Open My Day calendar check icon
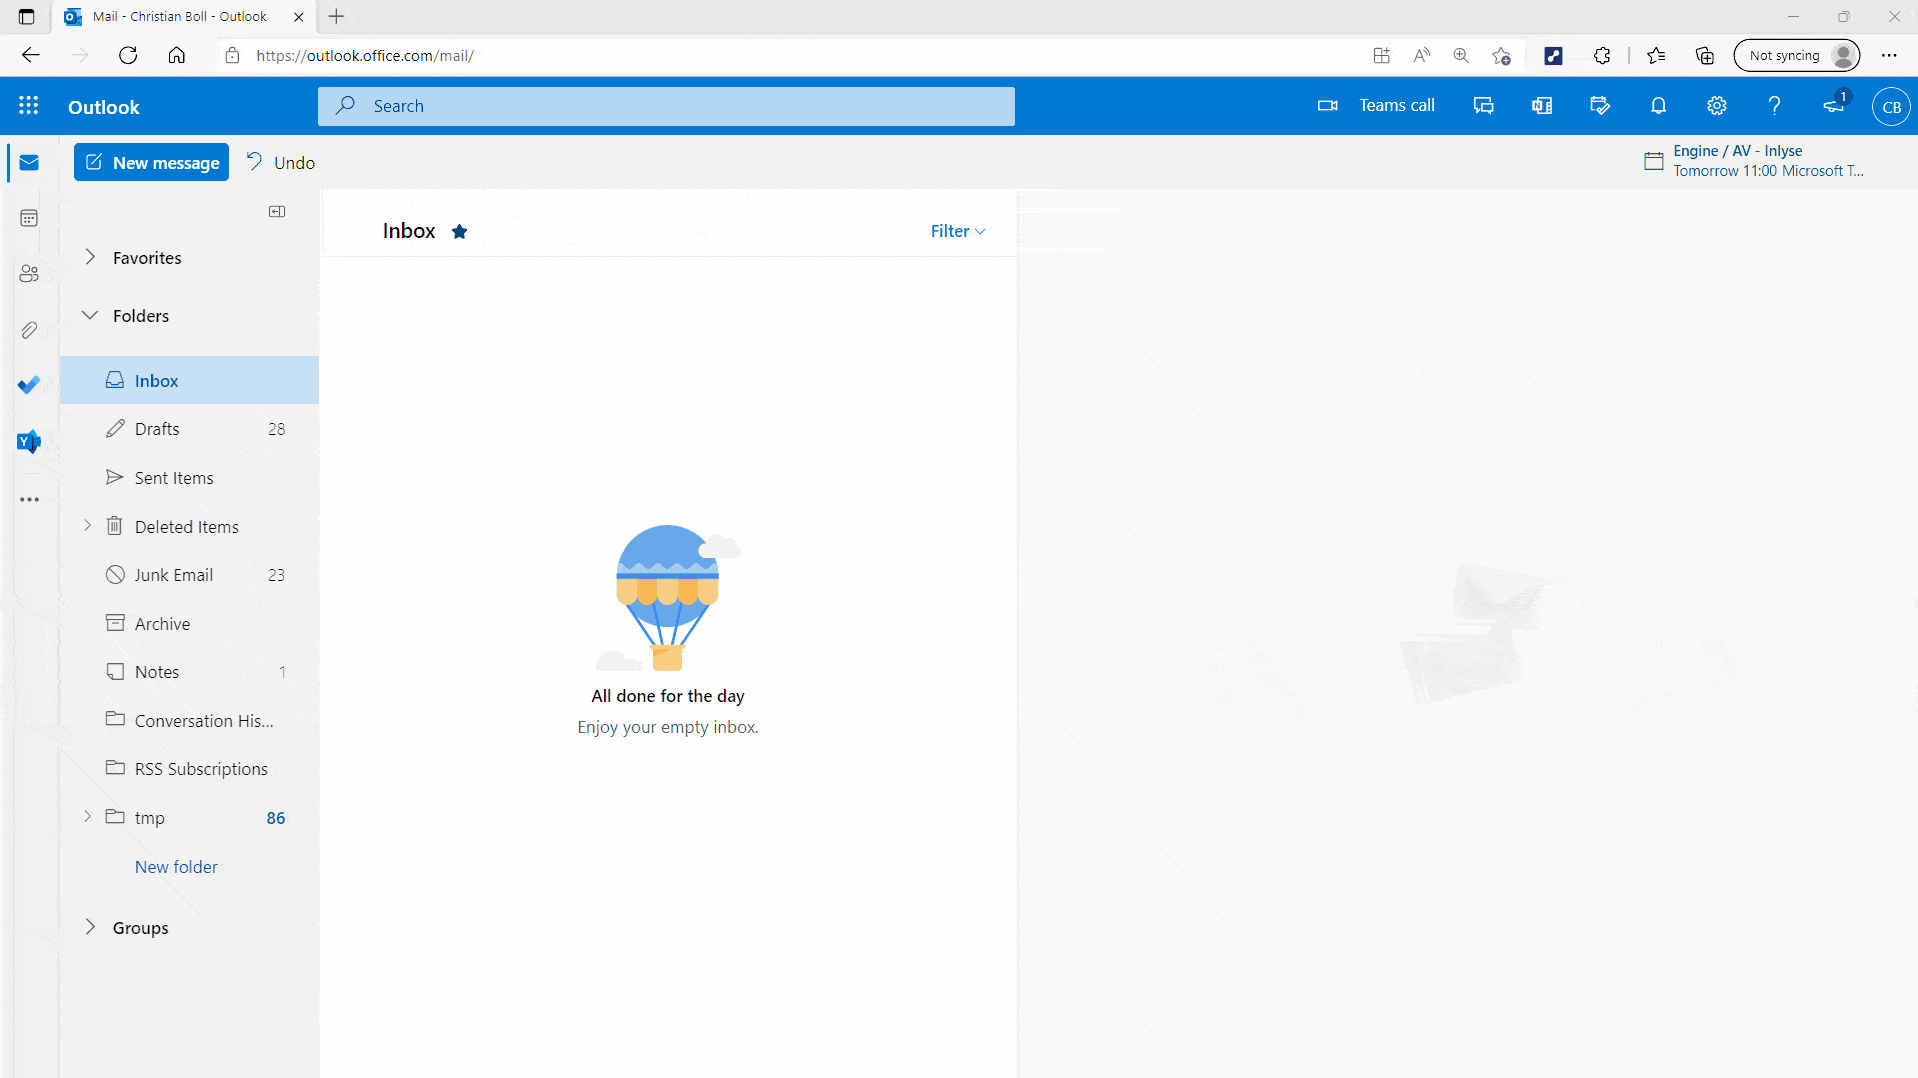The height and width of the screenshot is (1078, 1918). click(x=1600, y=106)
